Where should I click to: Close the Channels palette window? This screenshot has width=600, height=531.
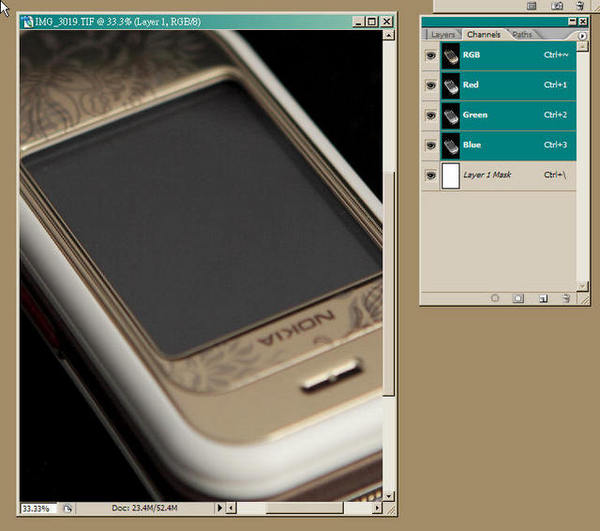coord(582,21)
